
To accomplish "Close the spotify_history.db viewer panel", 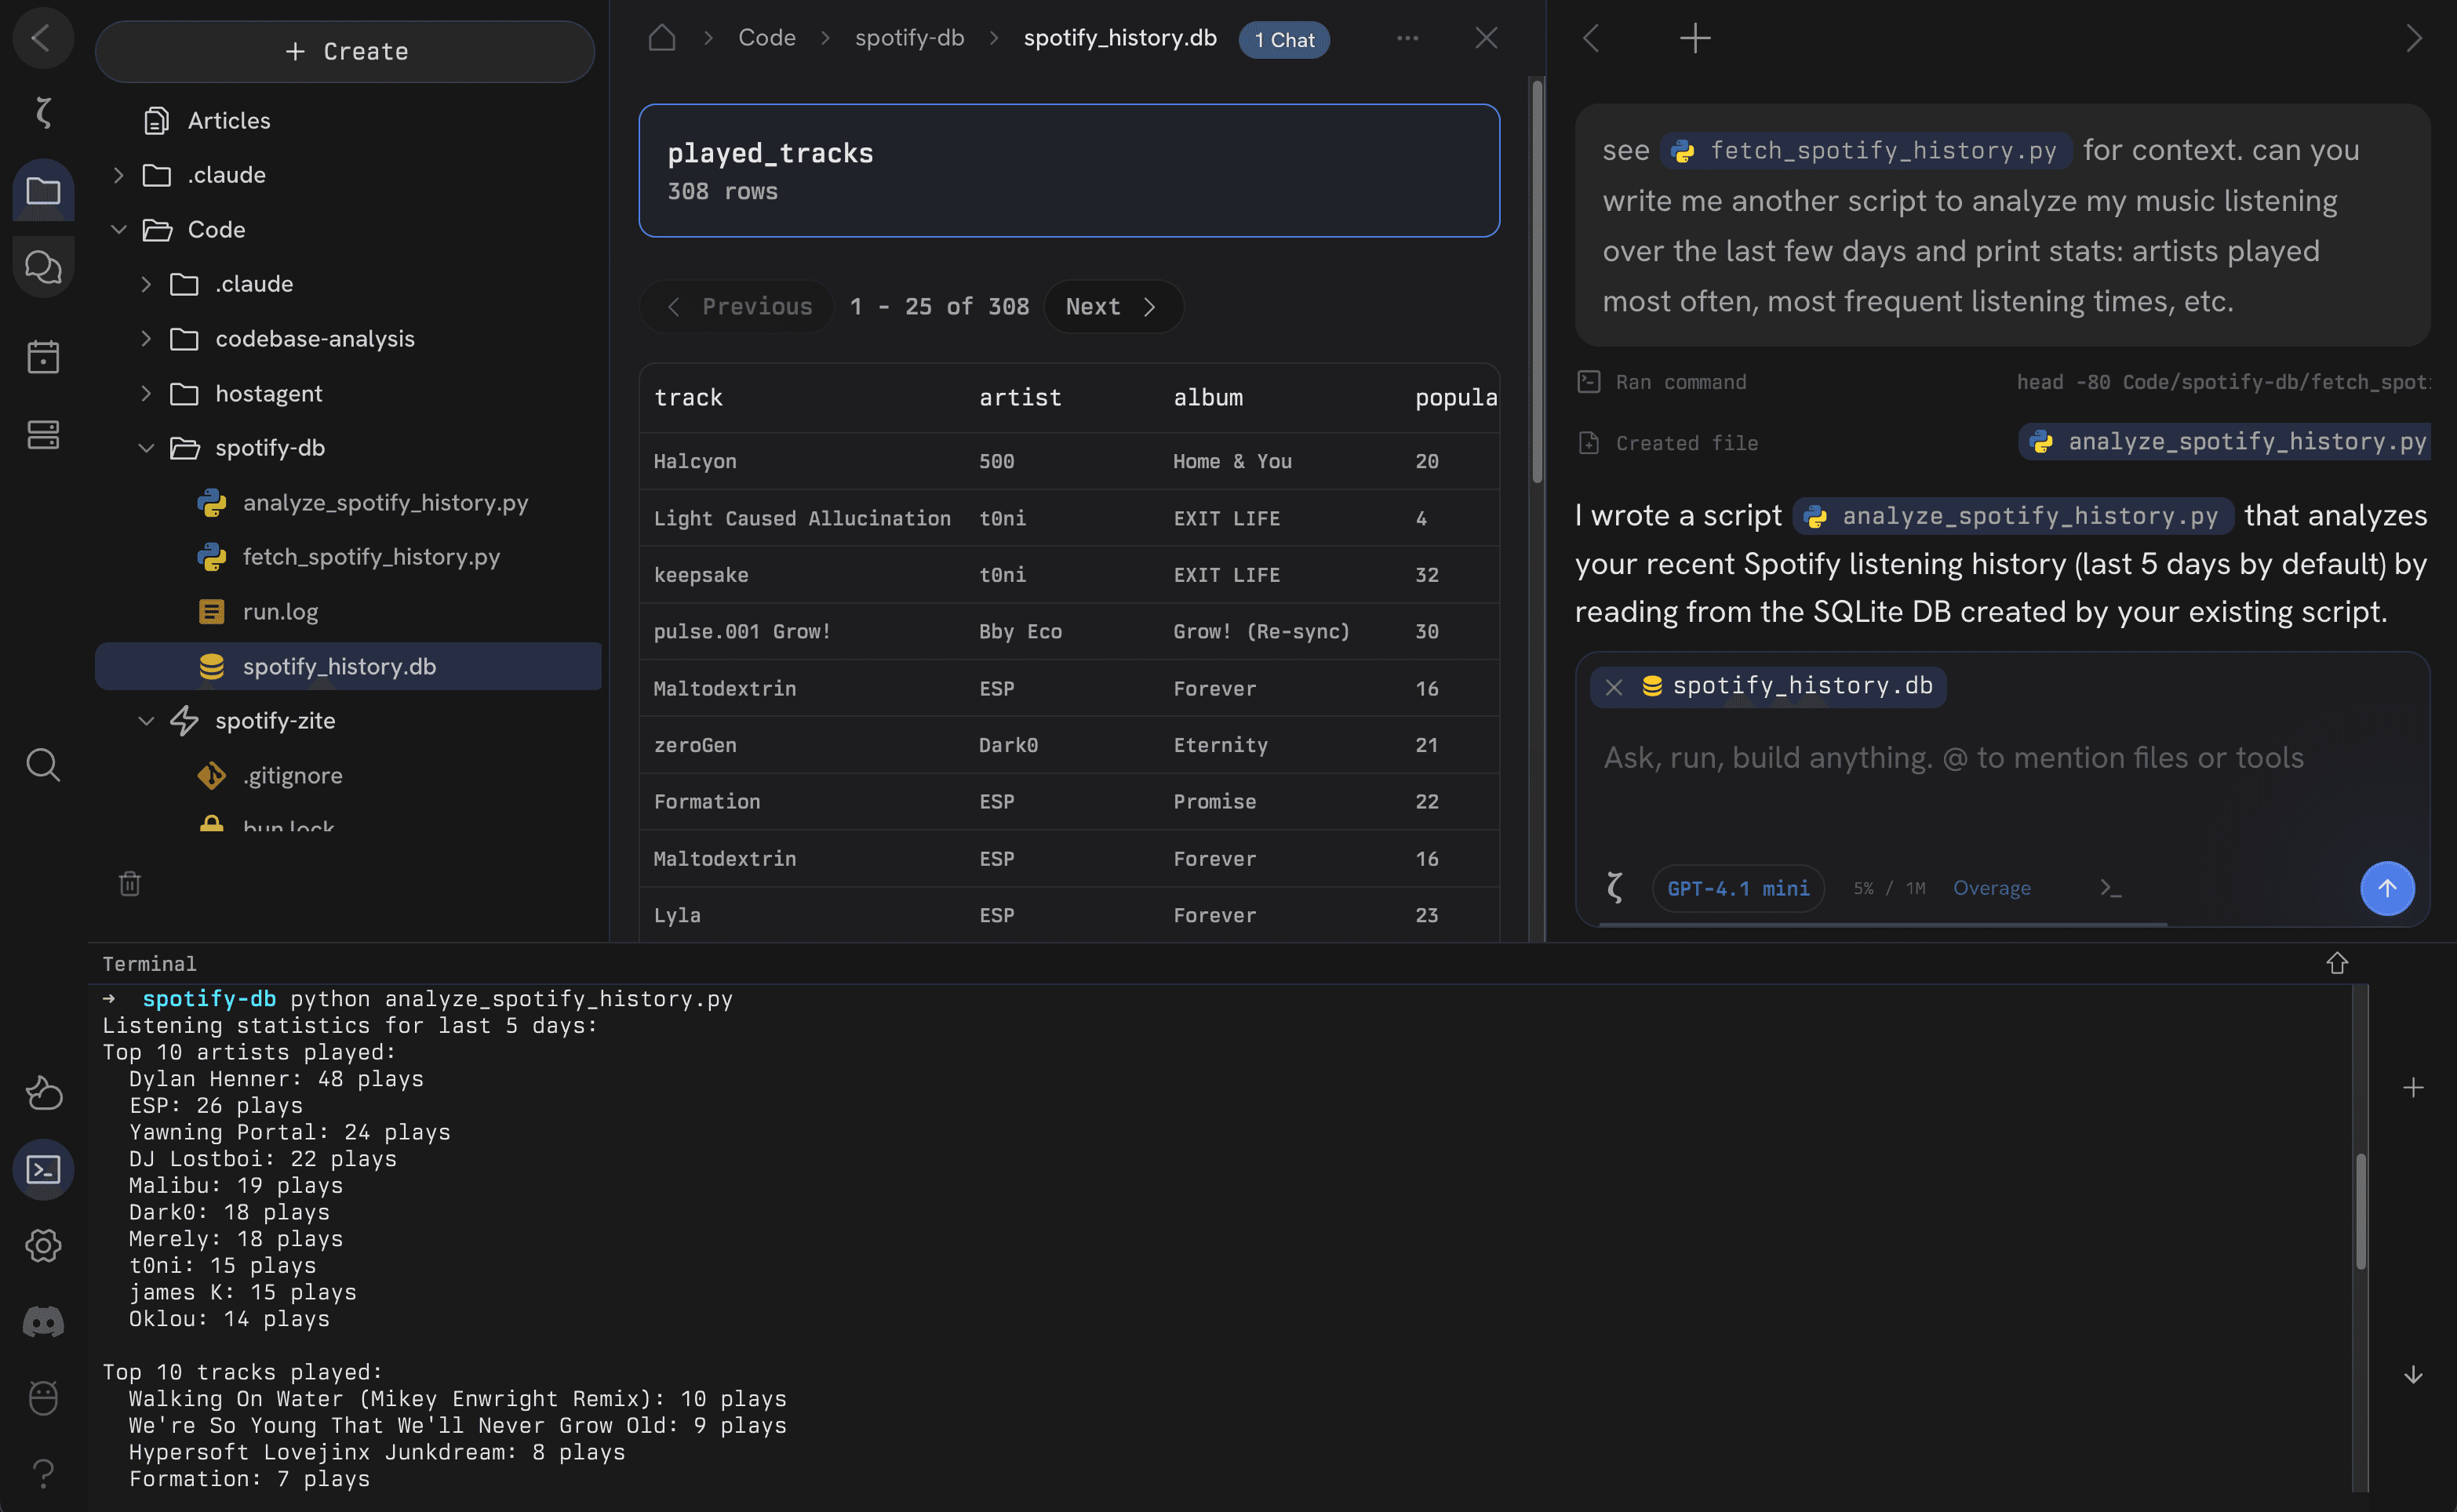I will pos(1486,38).
